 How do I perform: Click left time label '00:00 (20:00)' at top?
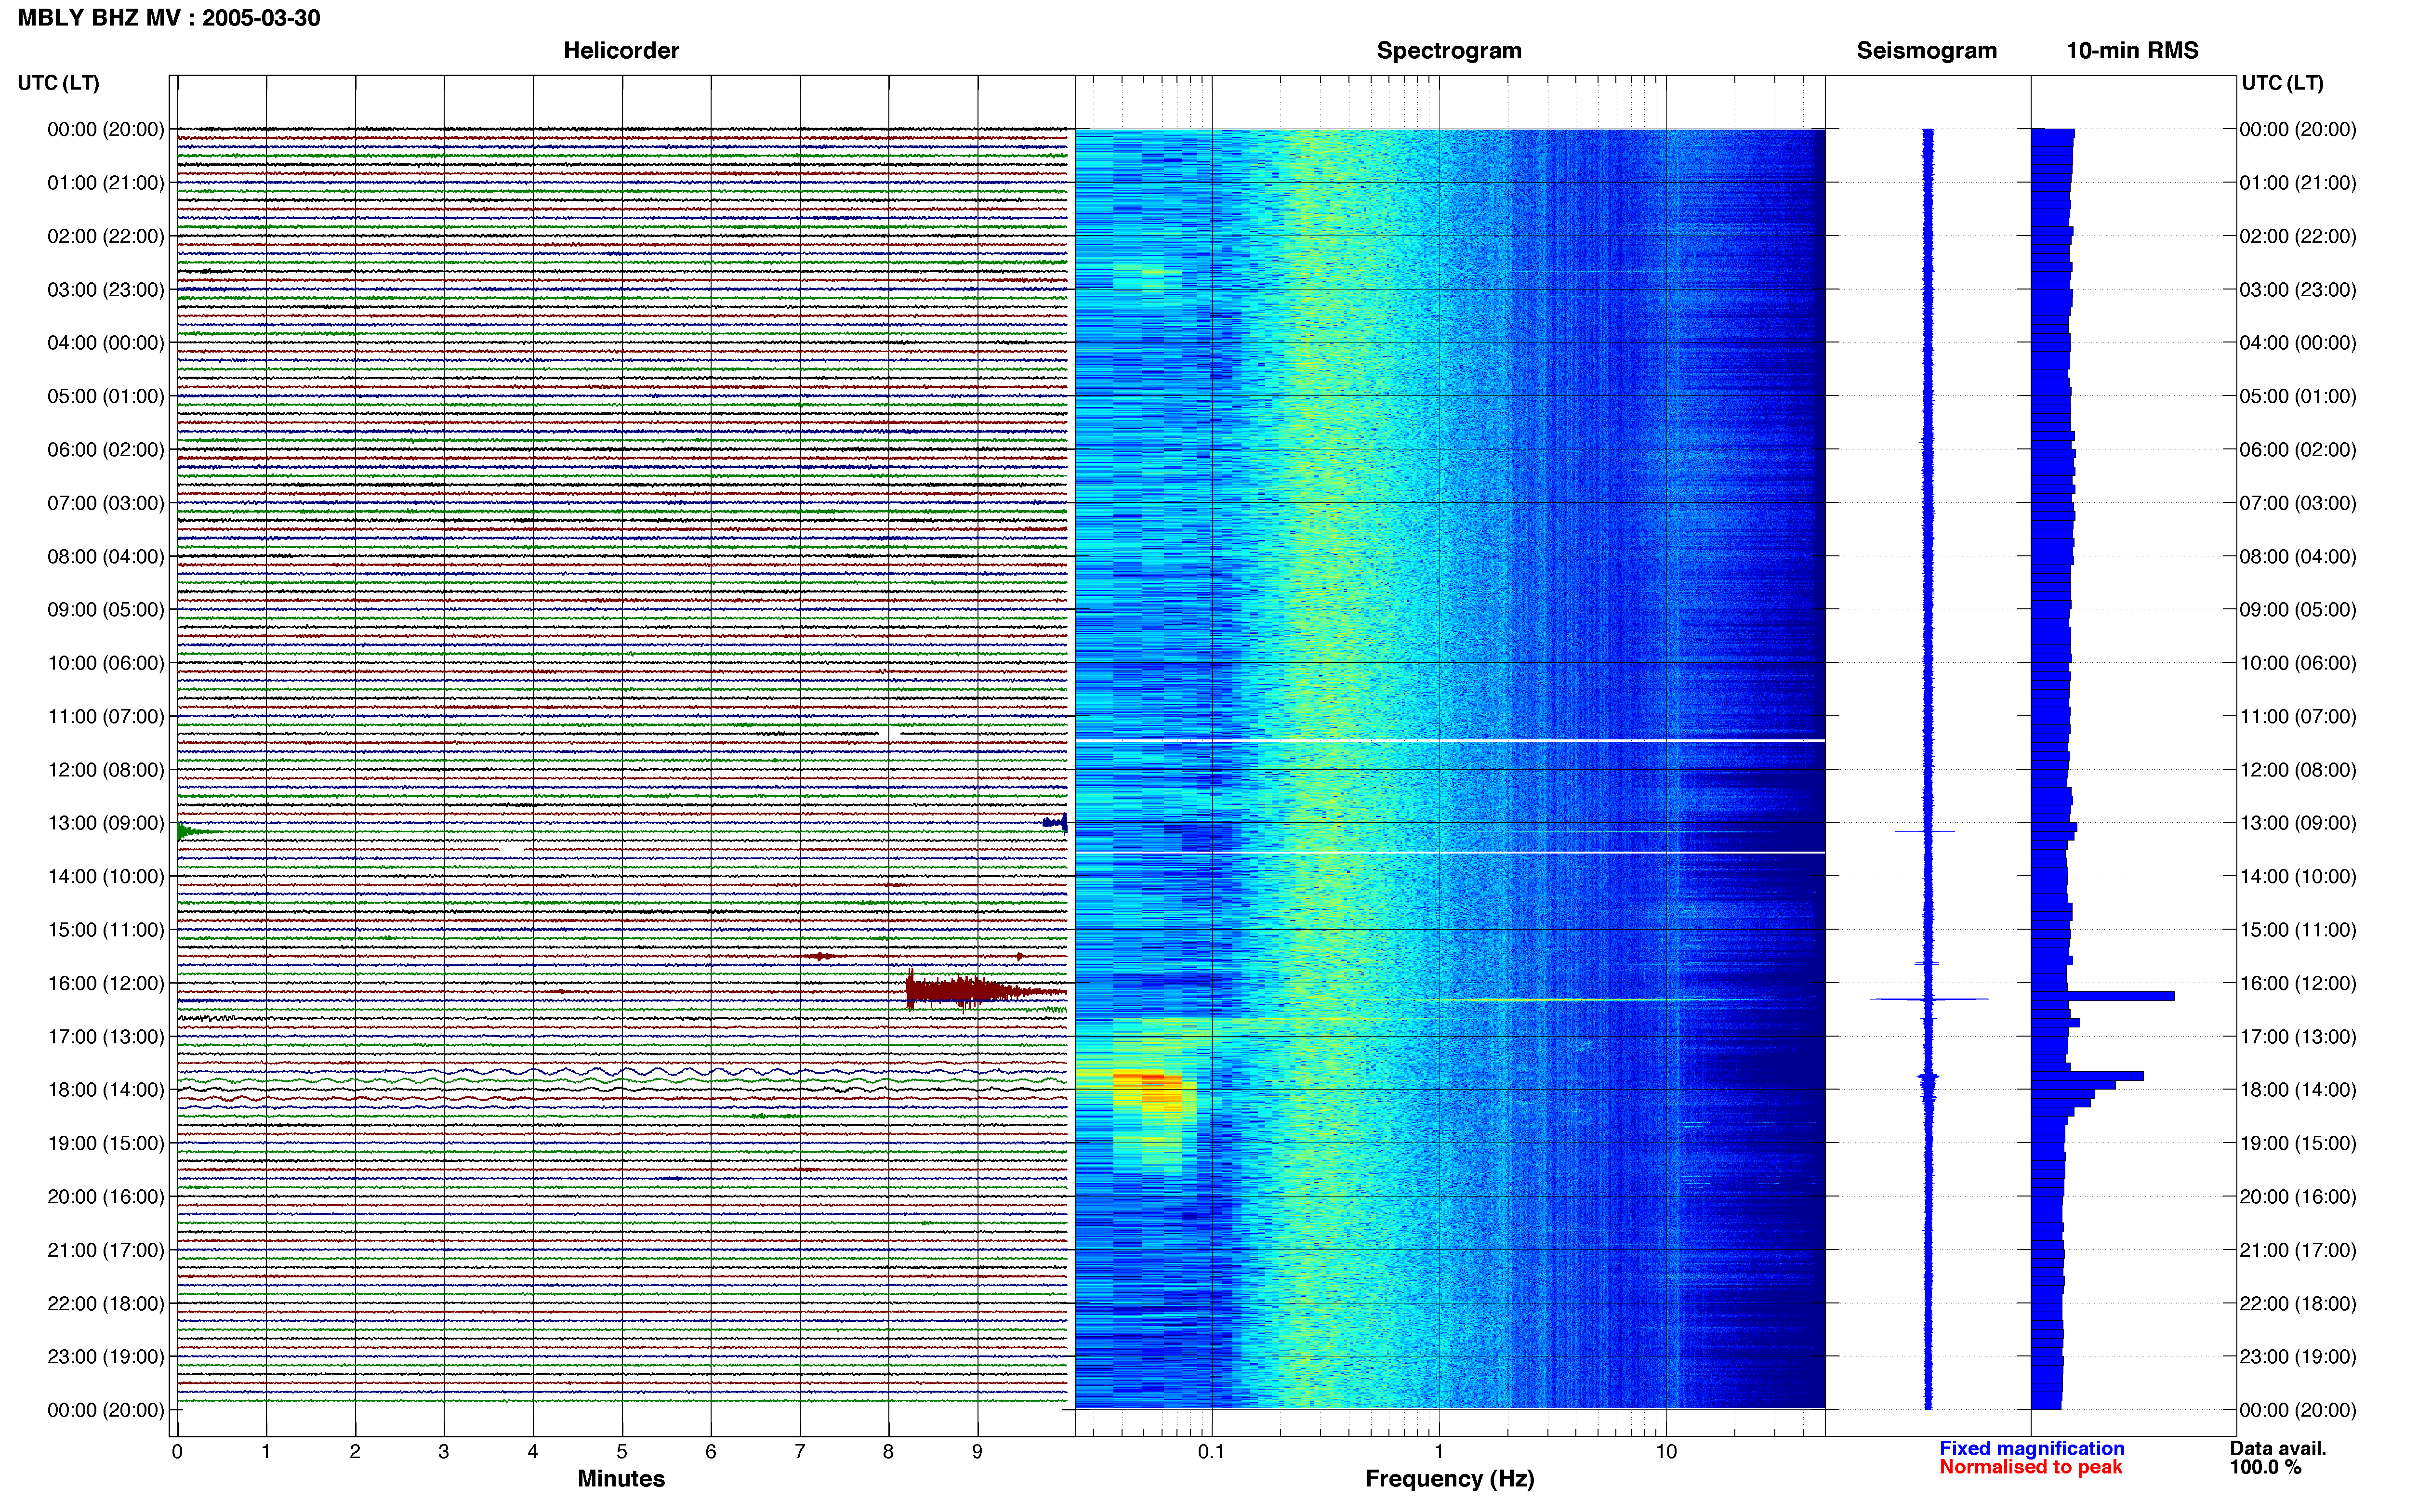[106, 129]
